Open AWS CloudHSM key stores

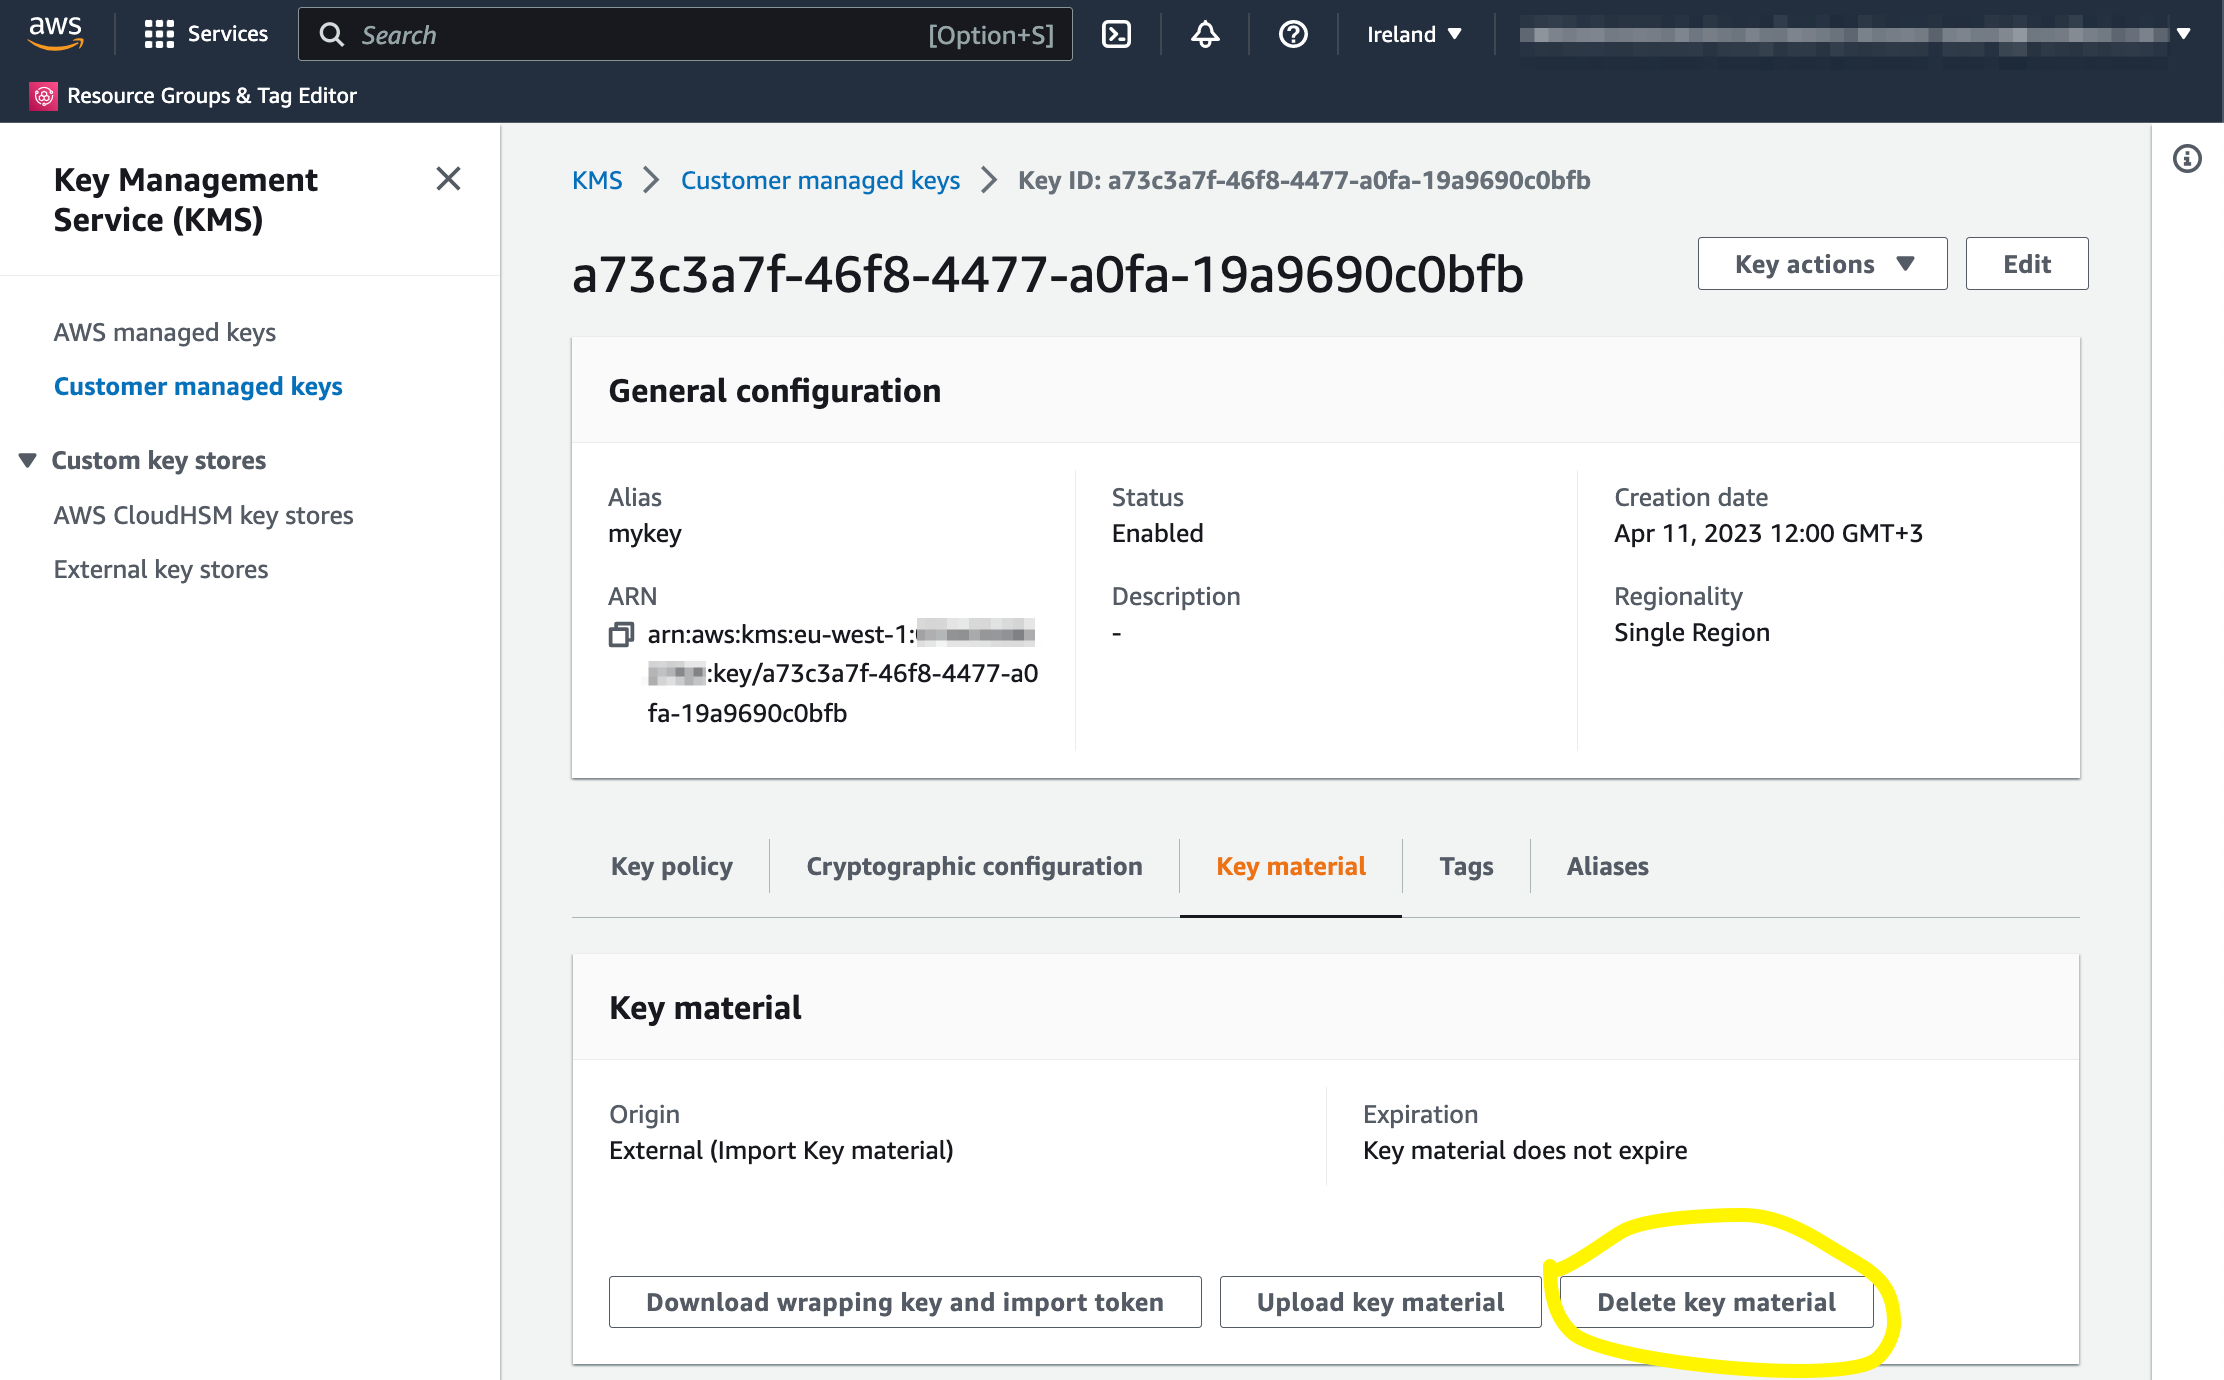tap(204, 515)
